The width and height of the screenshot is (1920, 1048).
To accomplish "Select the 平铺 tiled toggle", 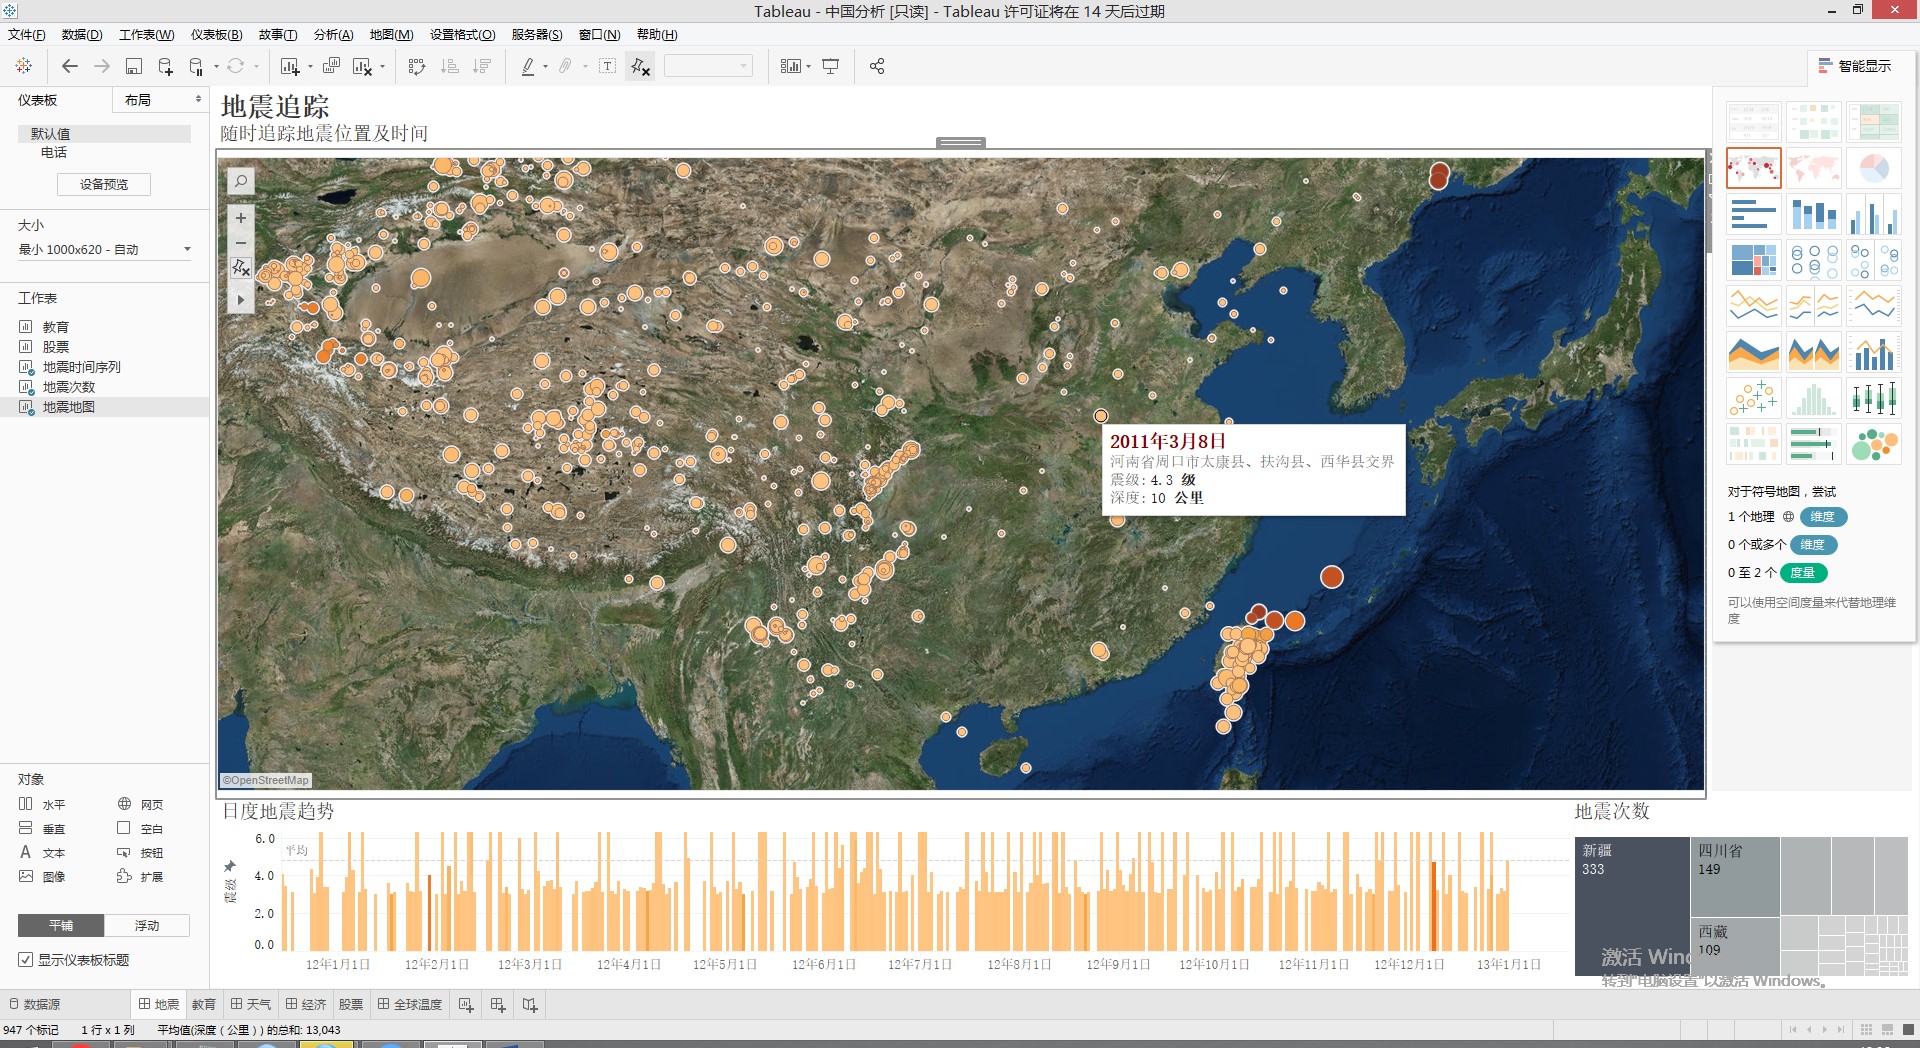I will [61, 926].
